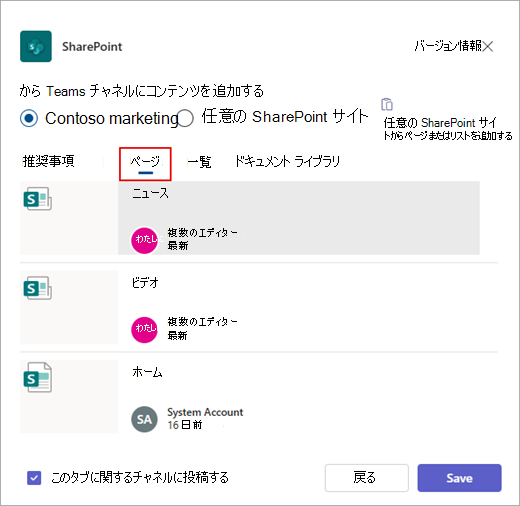Image resolution: width=520 pixels, height=506 pixels.
Task: Click the heading about adding content to a Teams チャネル
Action: pos(142,91)
